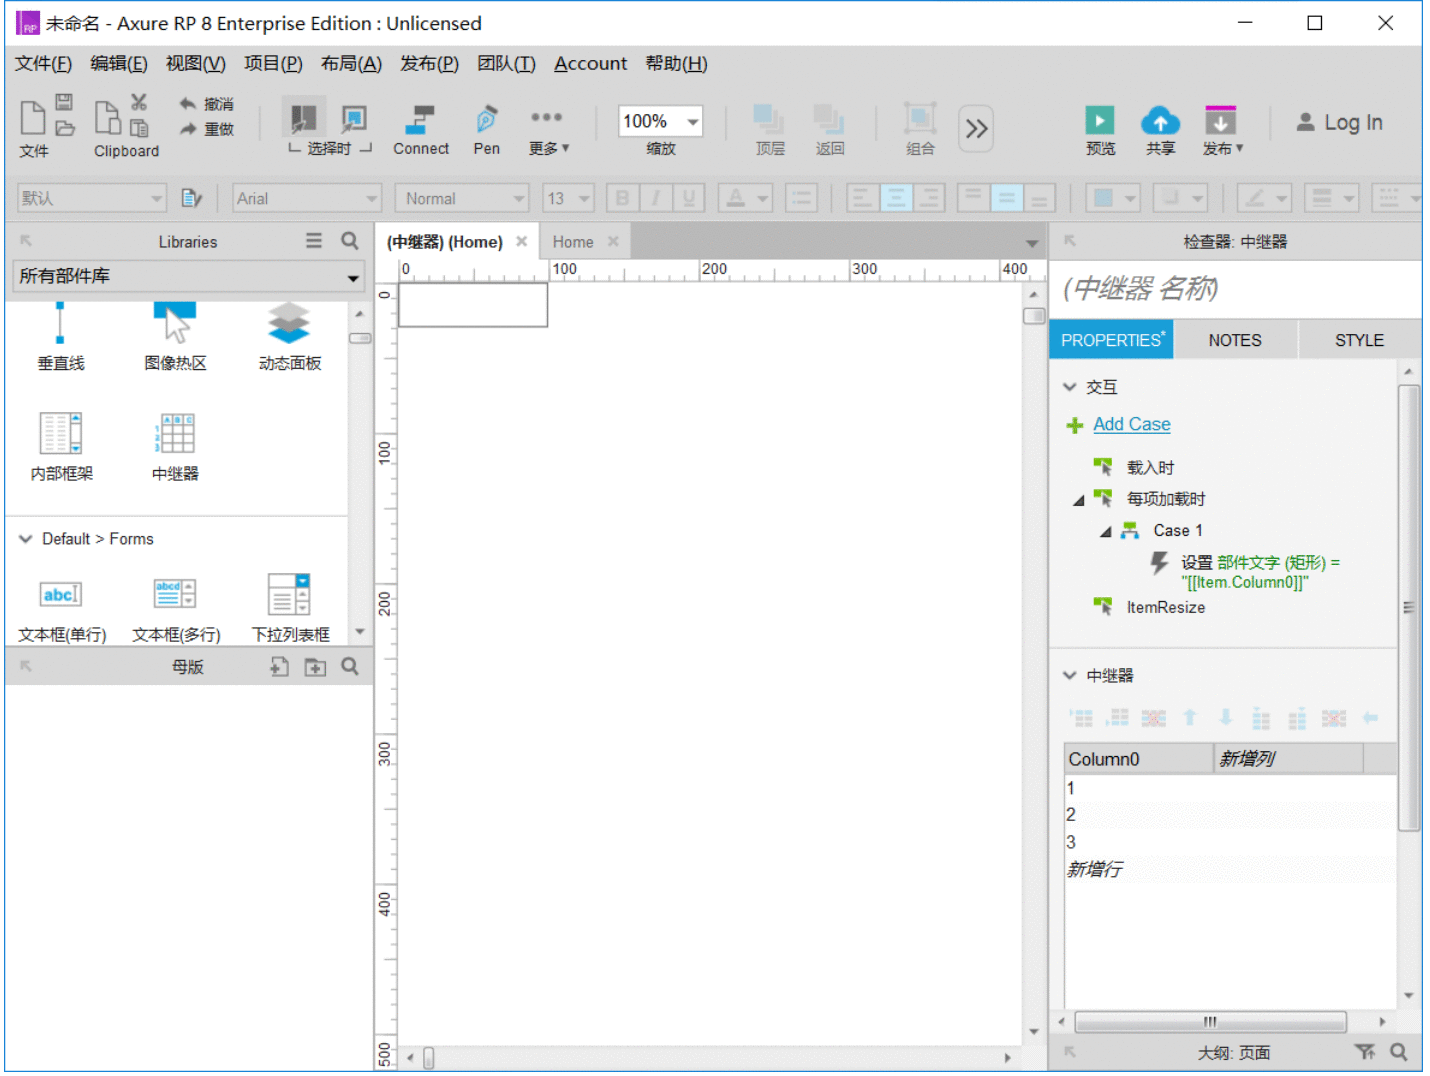1430x1076 pixels.
Task: Expand the toolbar overflow chevron
Action: [x=976, y=128]
